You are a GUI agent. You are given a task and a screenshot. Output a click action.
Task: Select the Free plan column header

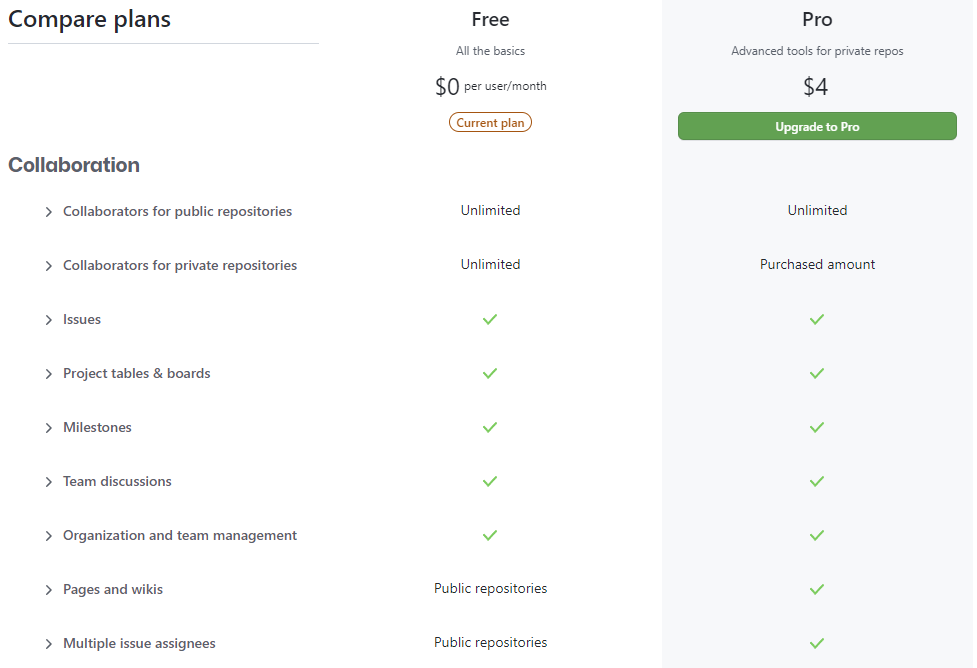[490, 19]
